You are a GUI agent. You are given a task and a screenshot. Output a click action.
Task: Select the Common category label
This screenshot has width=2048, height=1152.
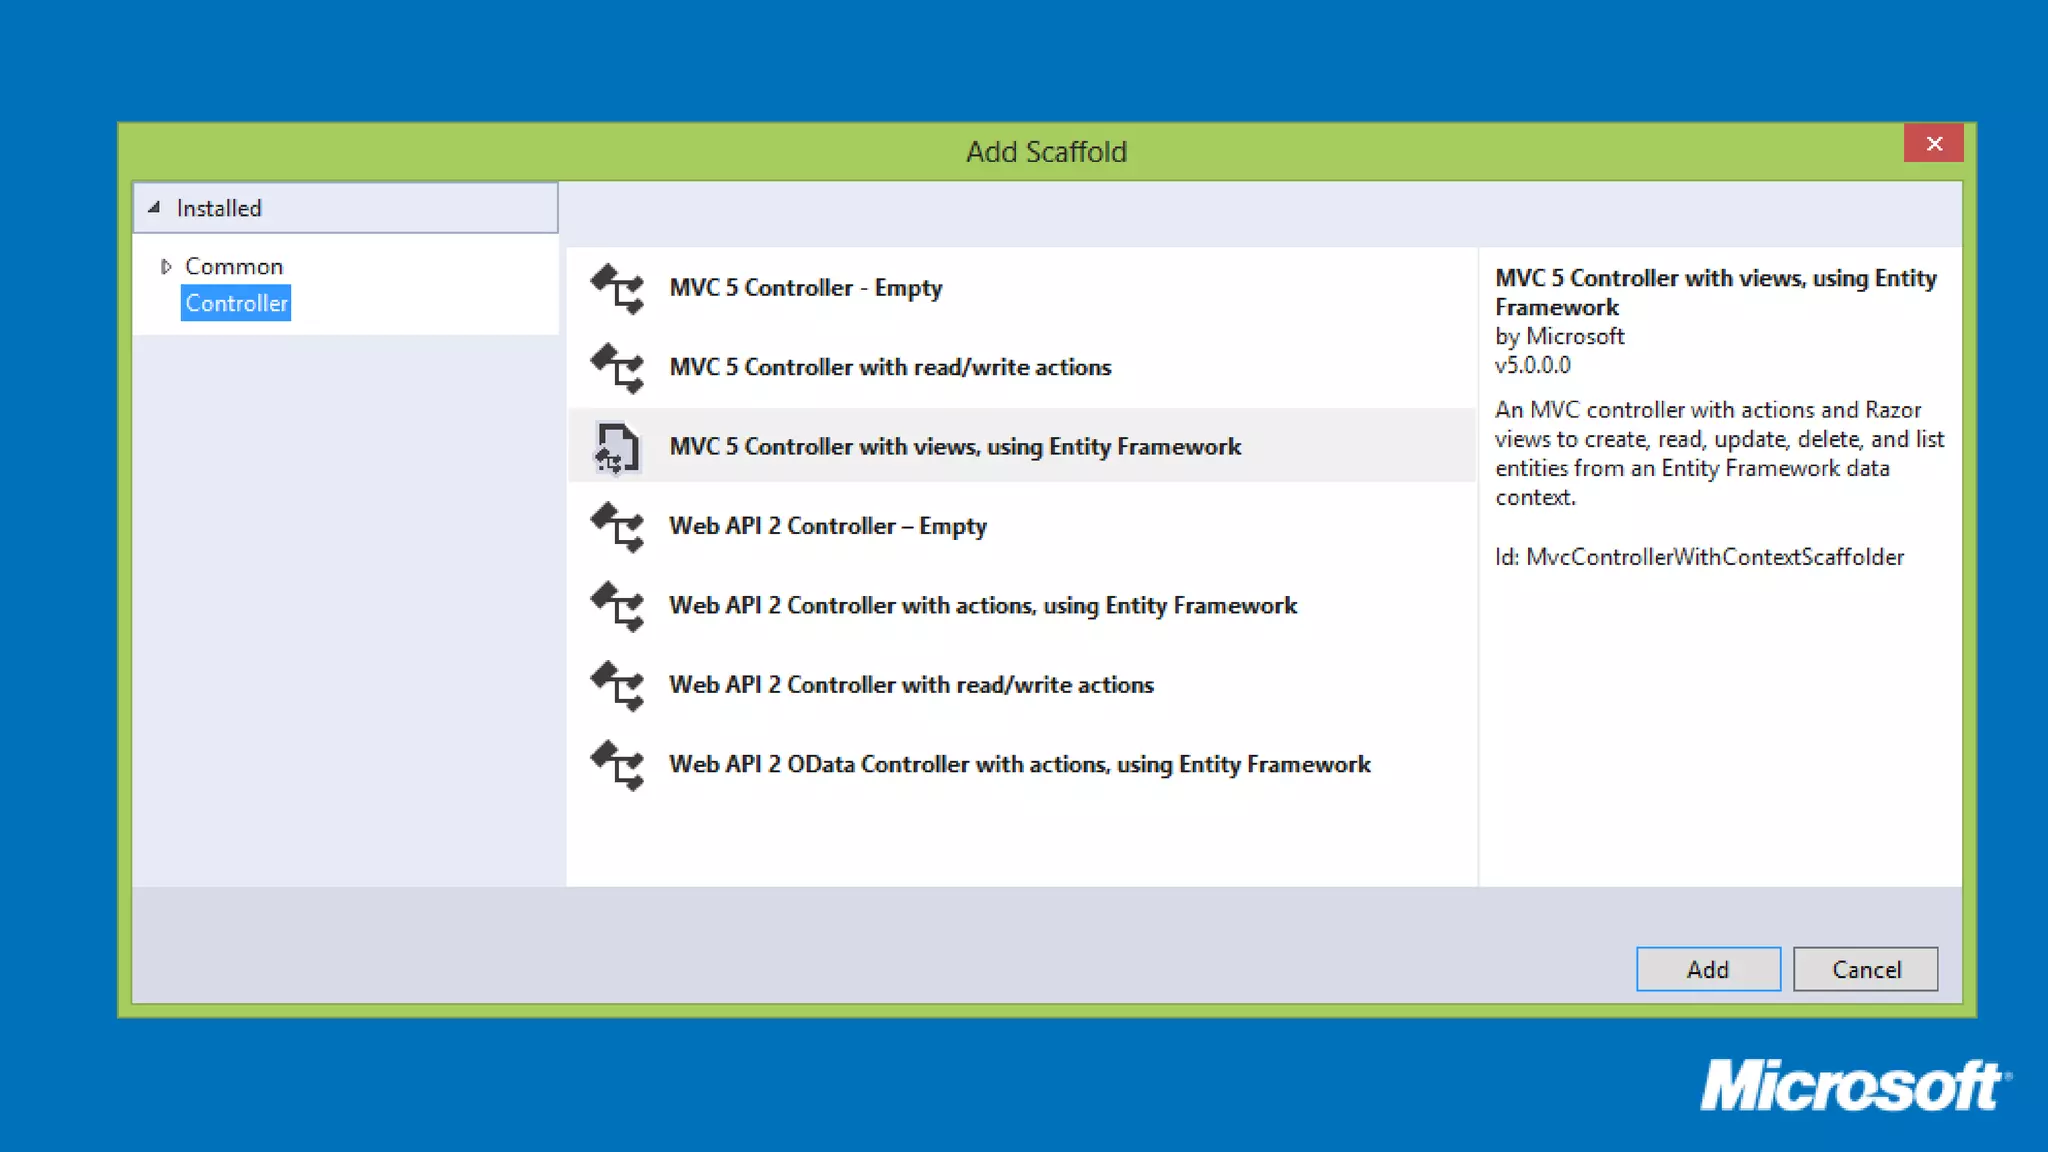tap(234, 266)
